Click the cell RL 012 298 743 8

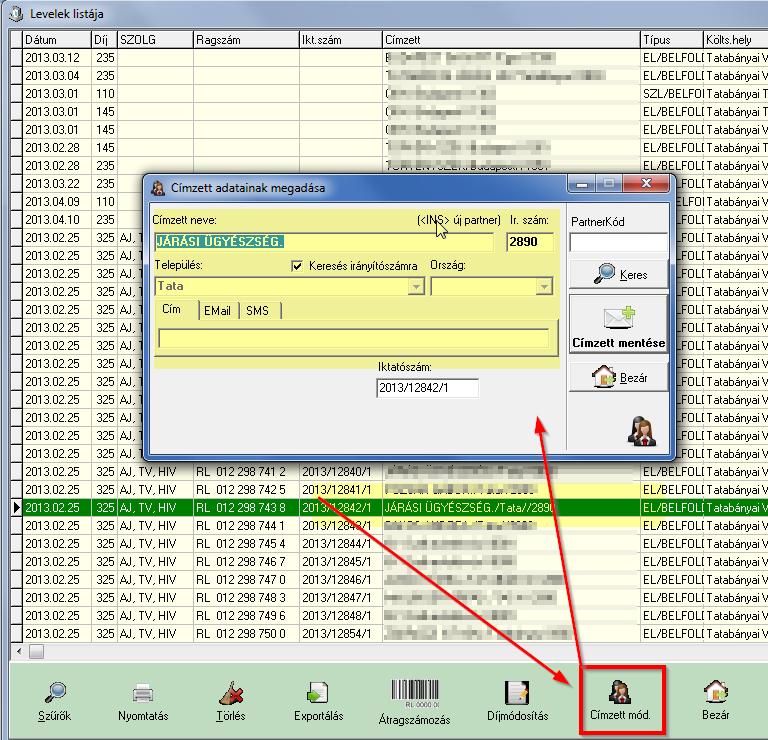pos(246,508)
